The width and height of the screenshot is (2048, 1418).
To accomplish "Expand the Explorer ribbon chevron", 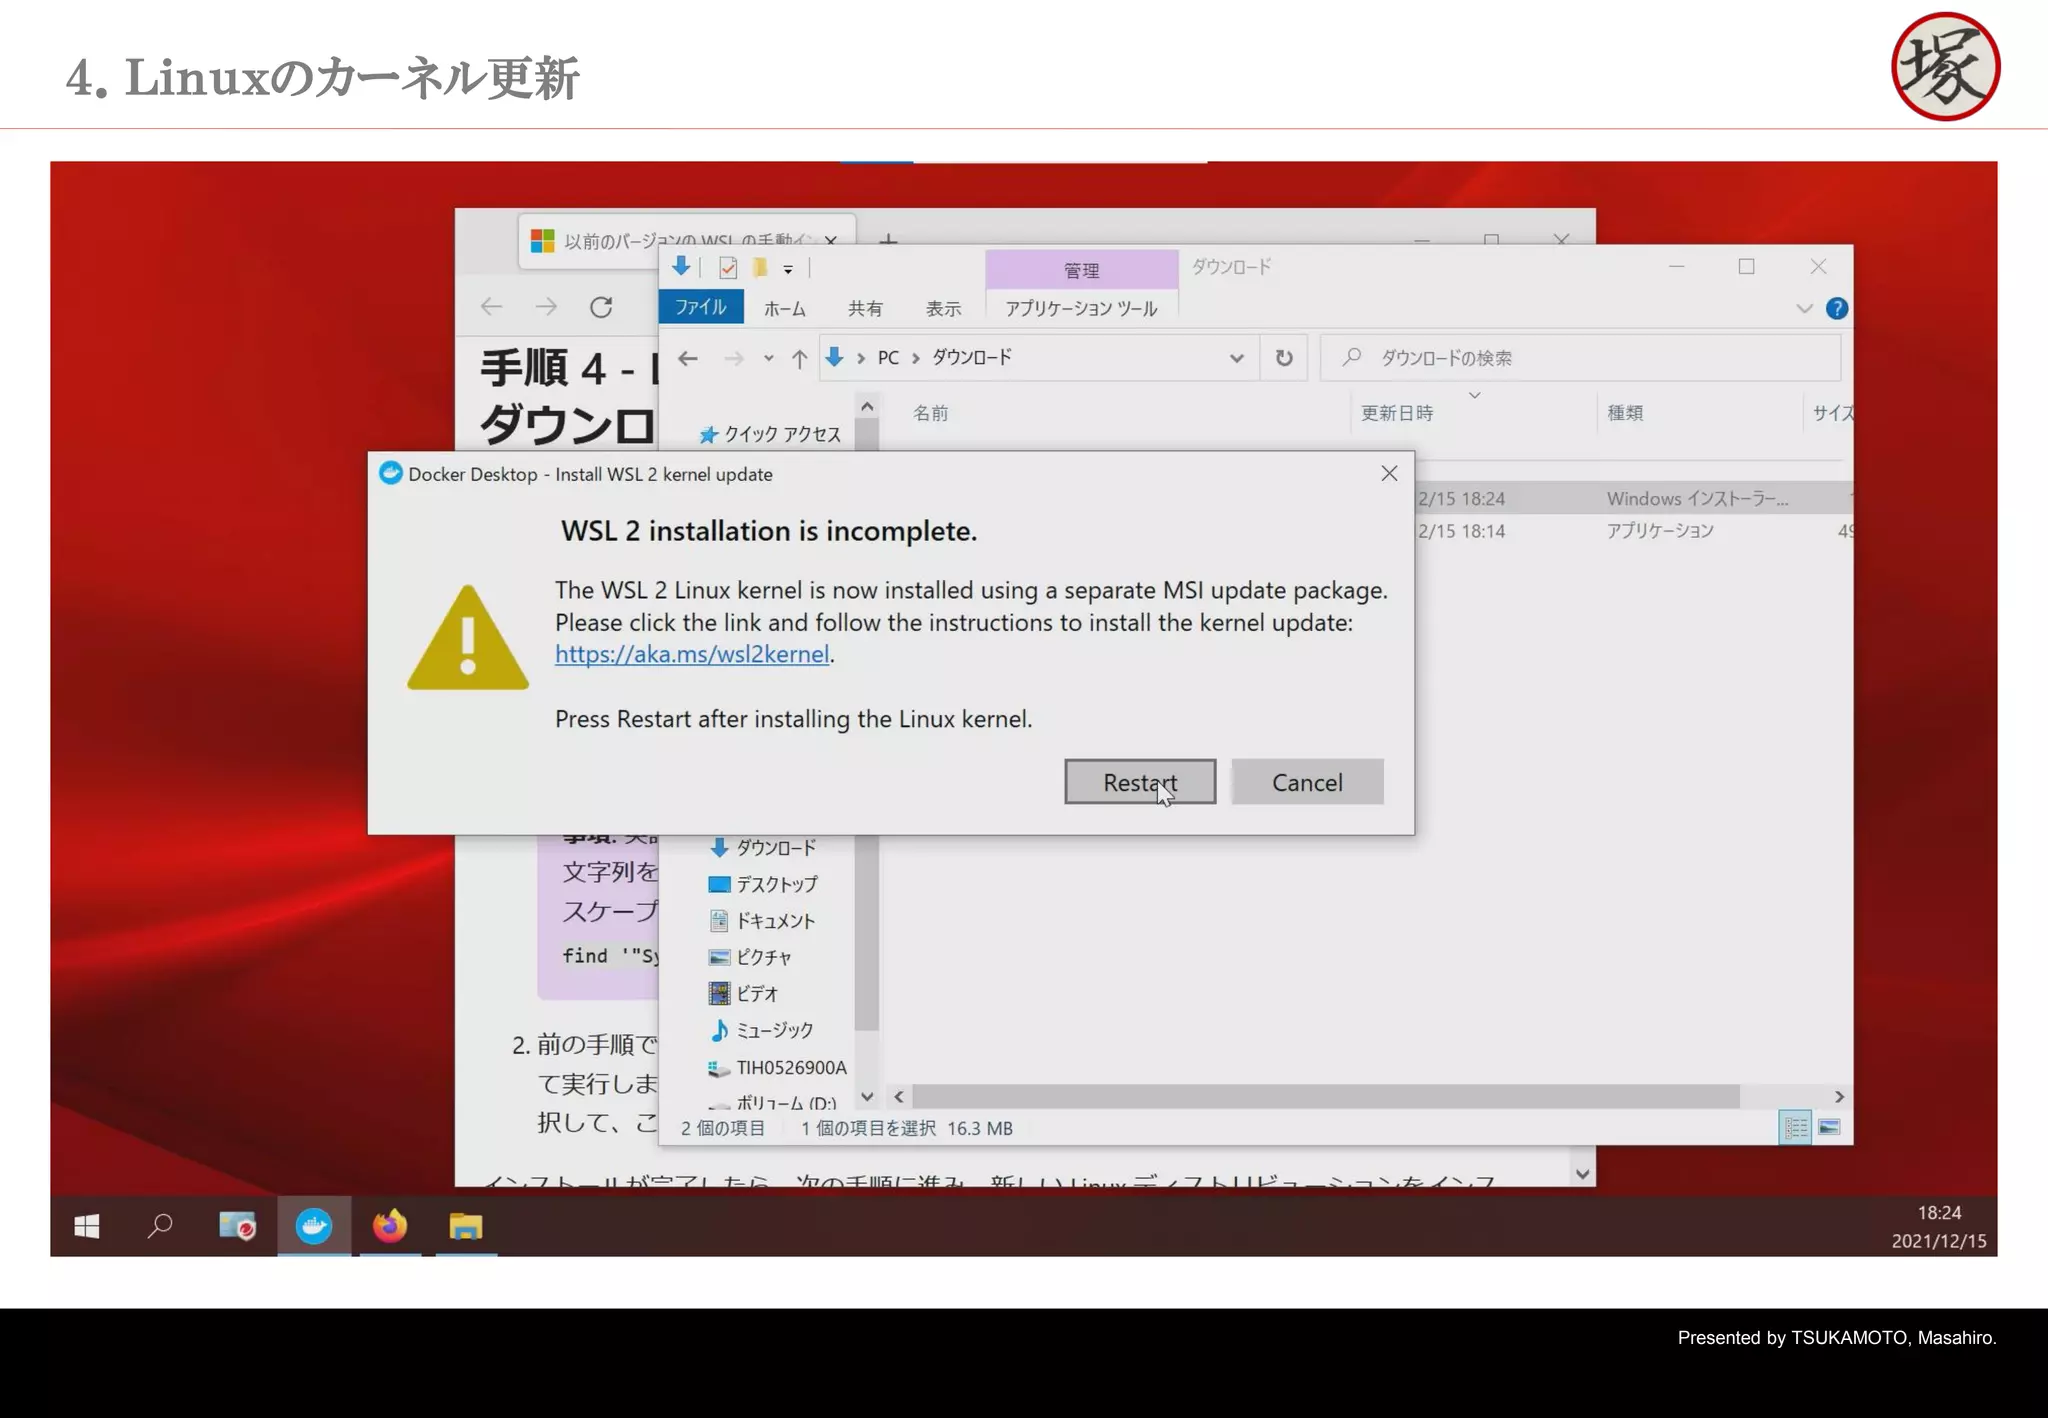I will (1804, 308).
